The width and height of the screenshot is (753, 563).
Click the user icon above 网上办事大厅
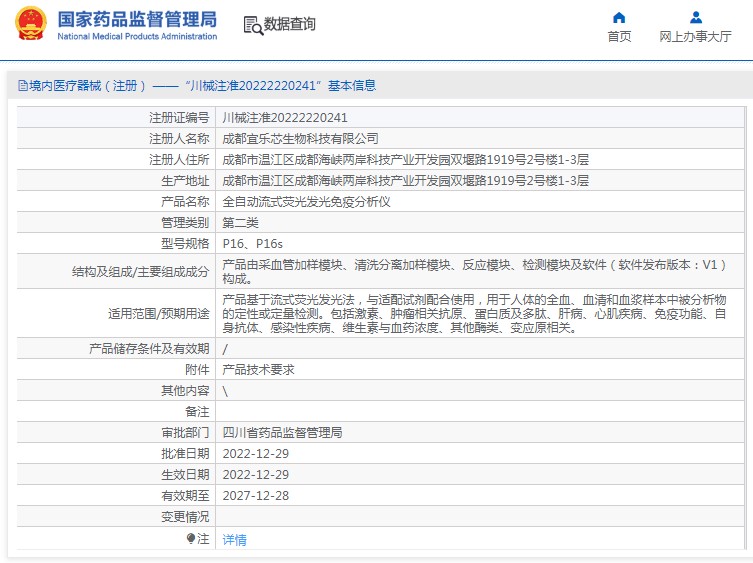[696, 18]
